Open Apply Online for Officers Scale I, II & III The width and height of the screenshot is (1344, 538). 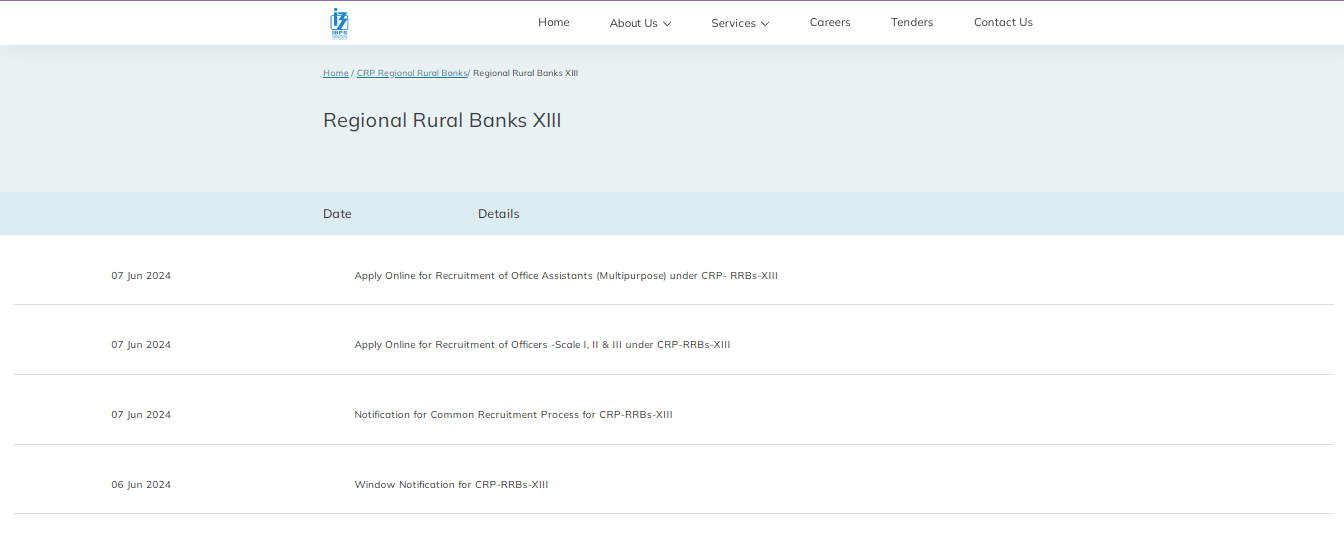(x=542, y=345)
